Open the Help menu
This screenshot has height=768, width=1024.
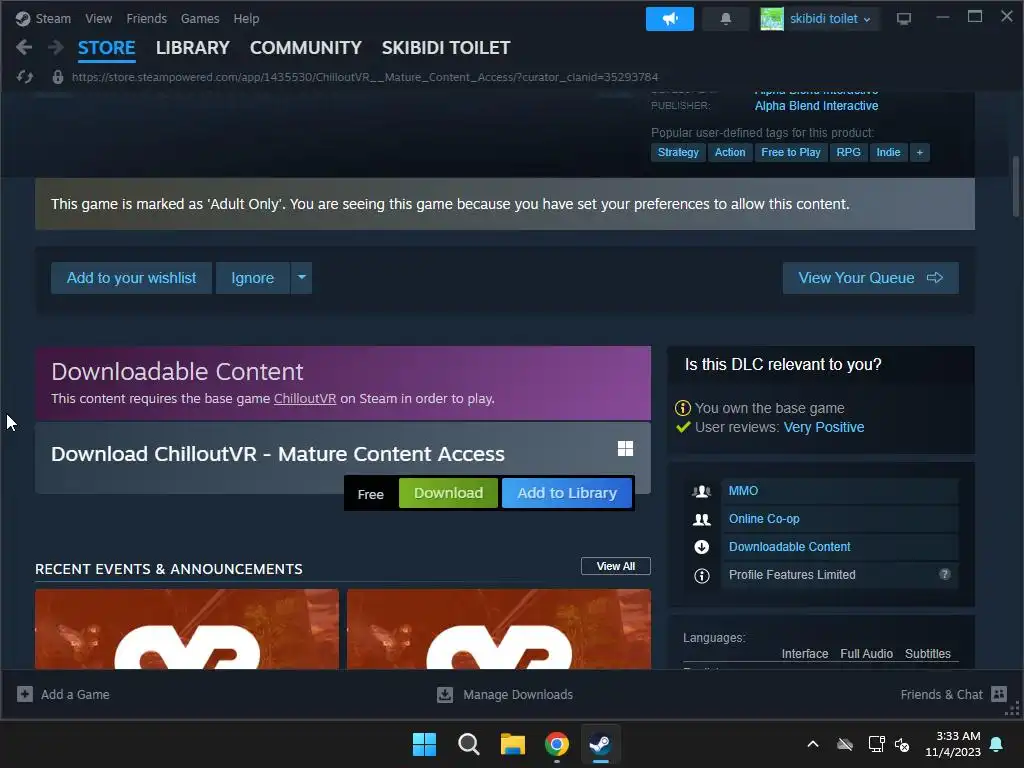pos(246,19)
